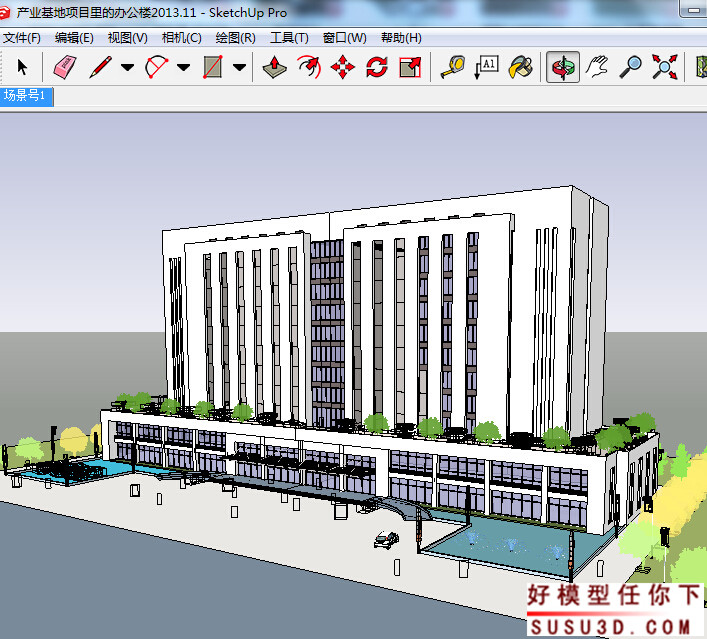Expand the Arc tool dropdown arrow

pyautogui.click(x=183, y=68)
